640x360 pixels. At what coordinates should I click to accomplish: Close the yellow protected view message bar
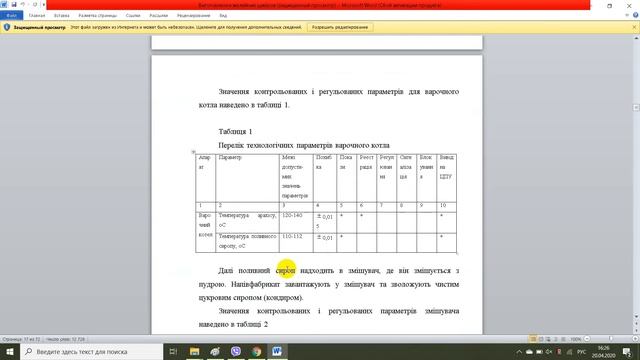[634, 27]
